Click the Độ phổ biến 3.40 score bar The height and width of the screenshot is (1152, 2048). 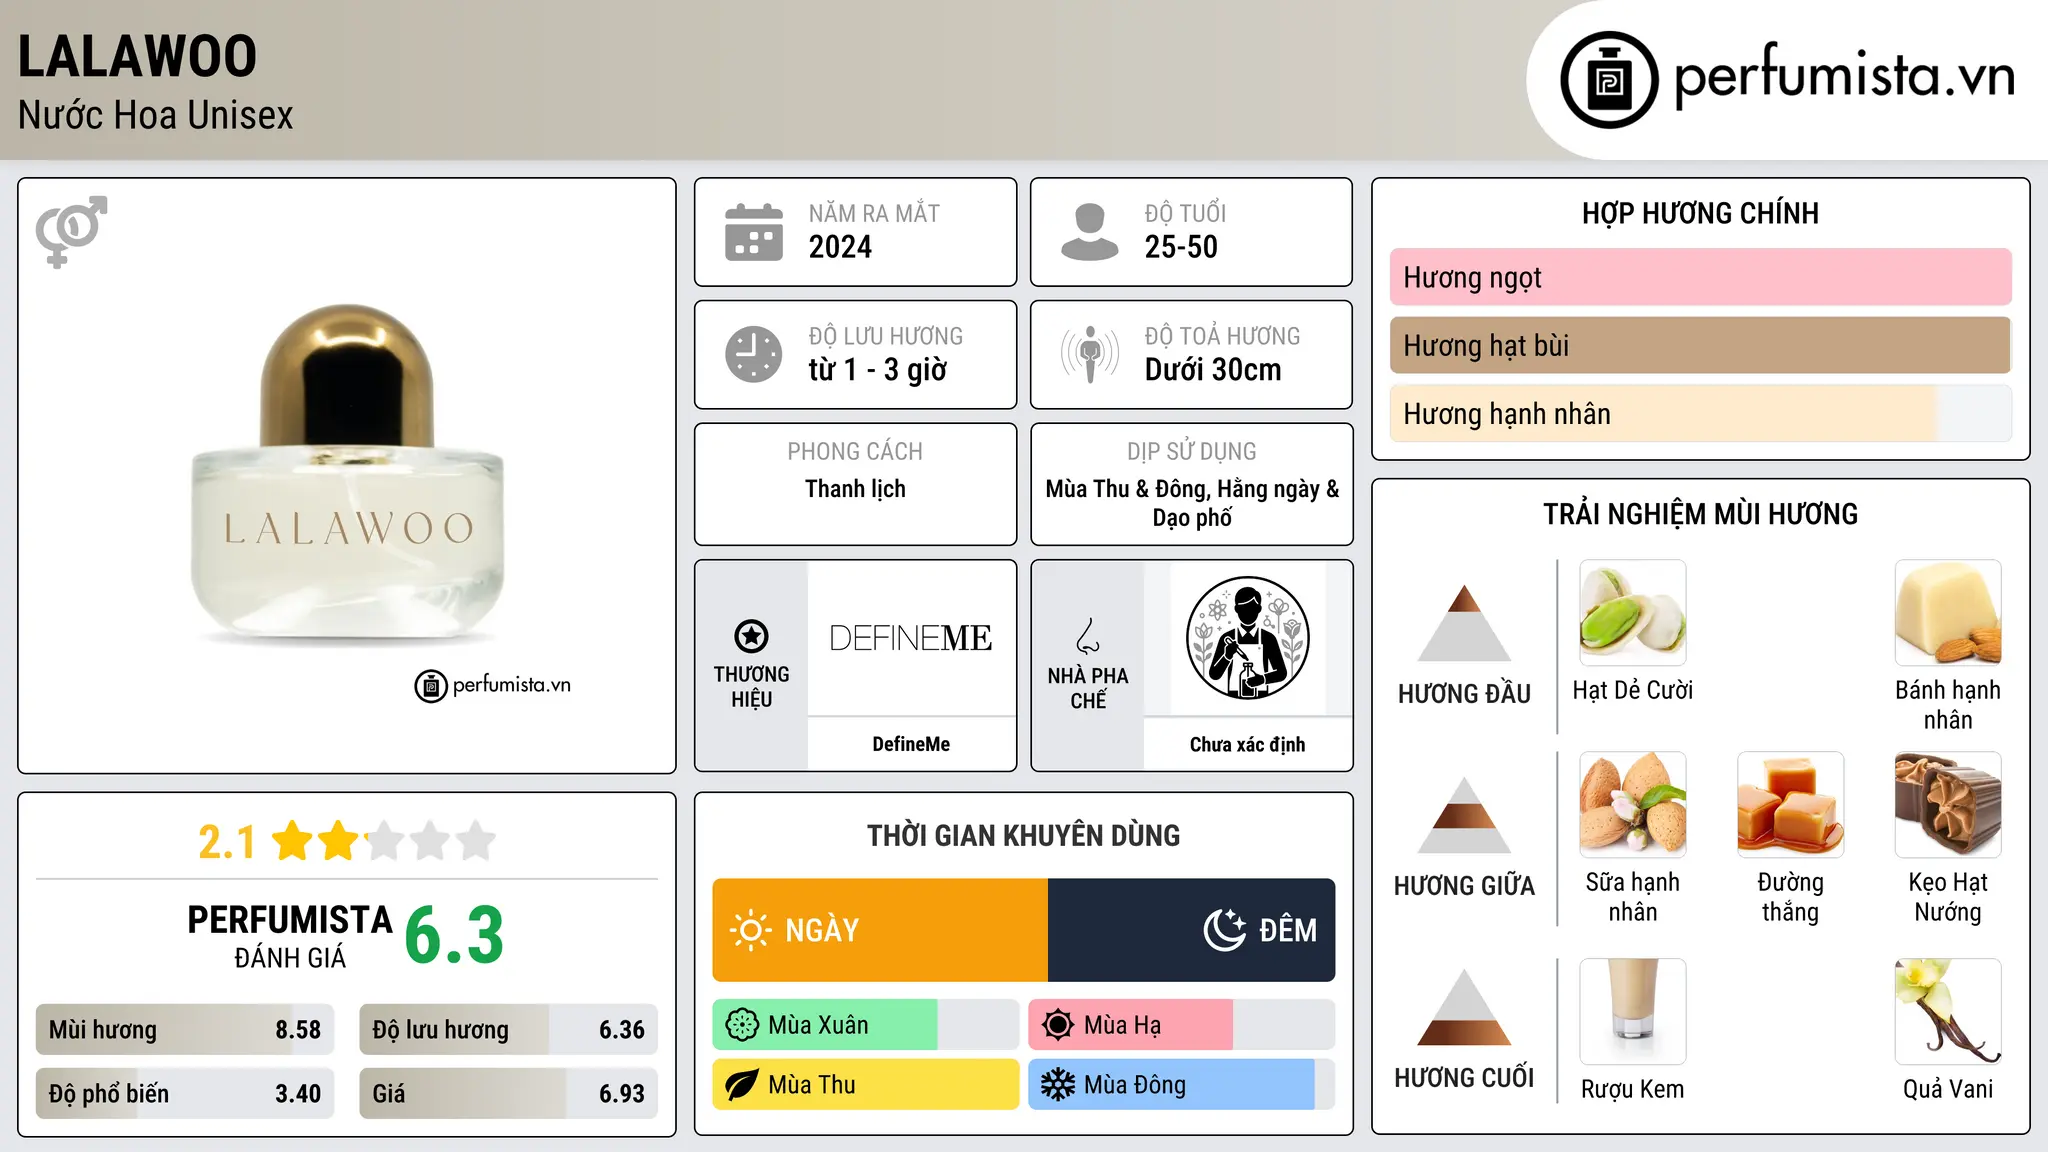pos(185,1094)
